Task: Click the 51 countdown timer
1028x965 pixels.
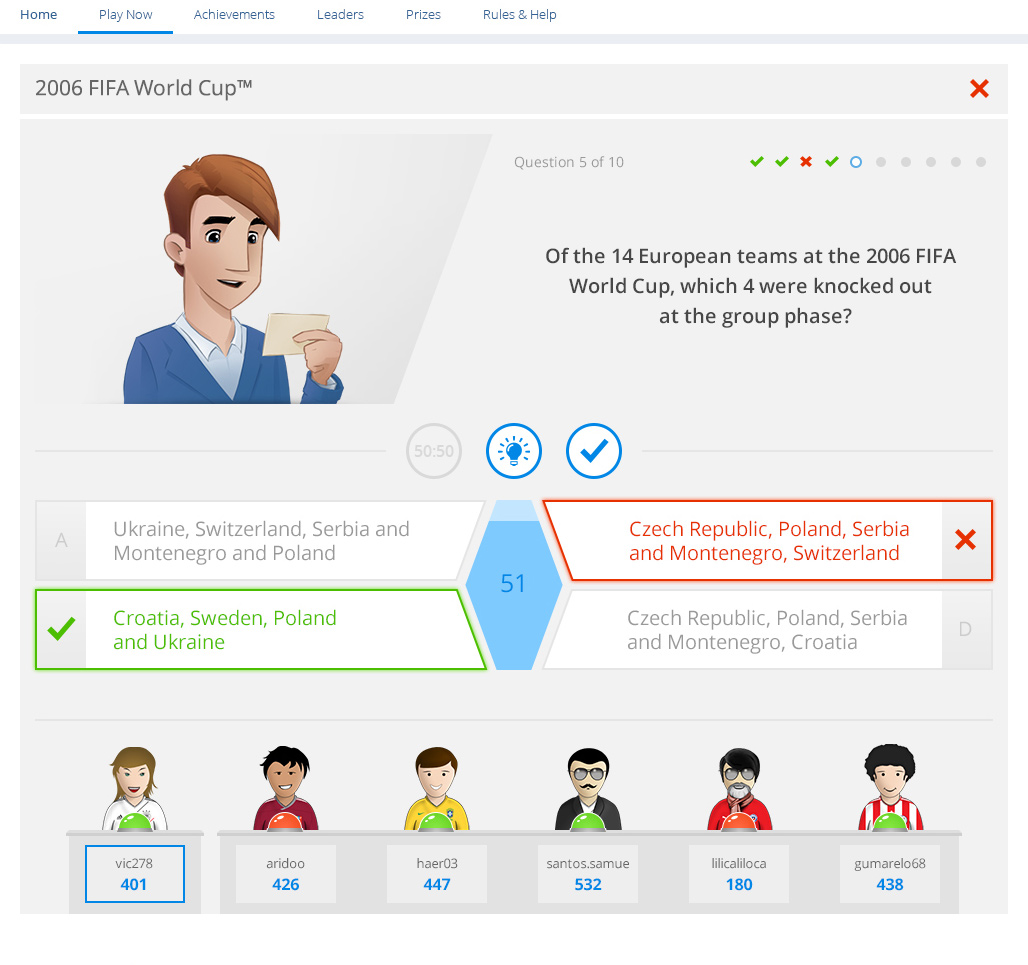Action: (513, 583)
